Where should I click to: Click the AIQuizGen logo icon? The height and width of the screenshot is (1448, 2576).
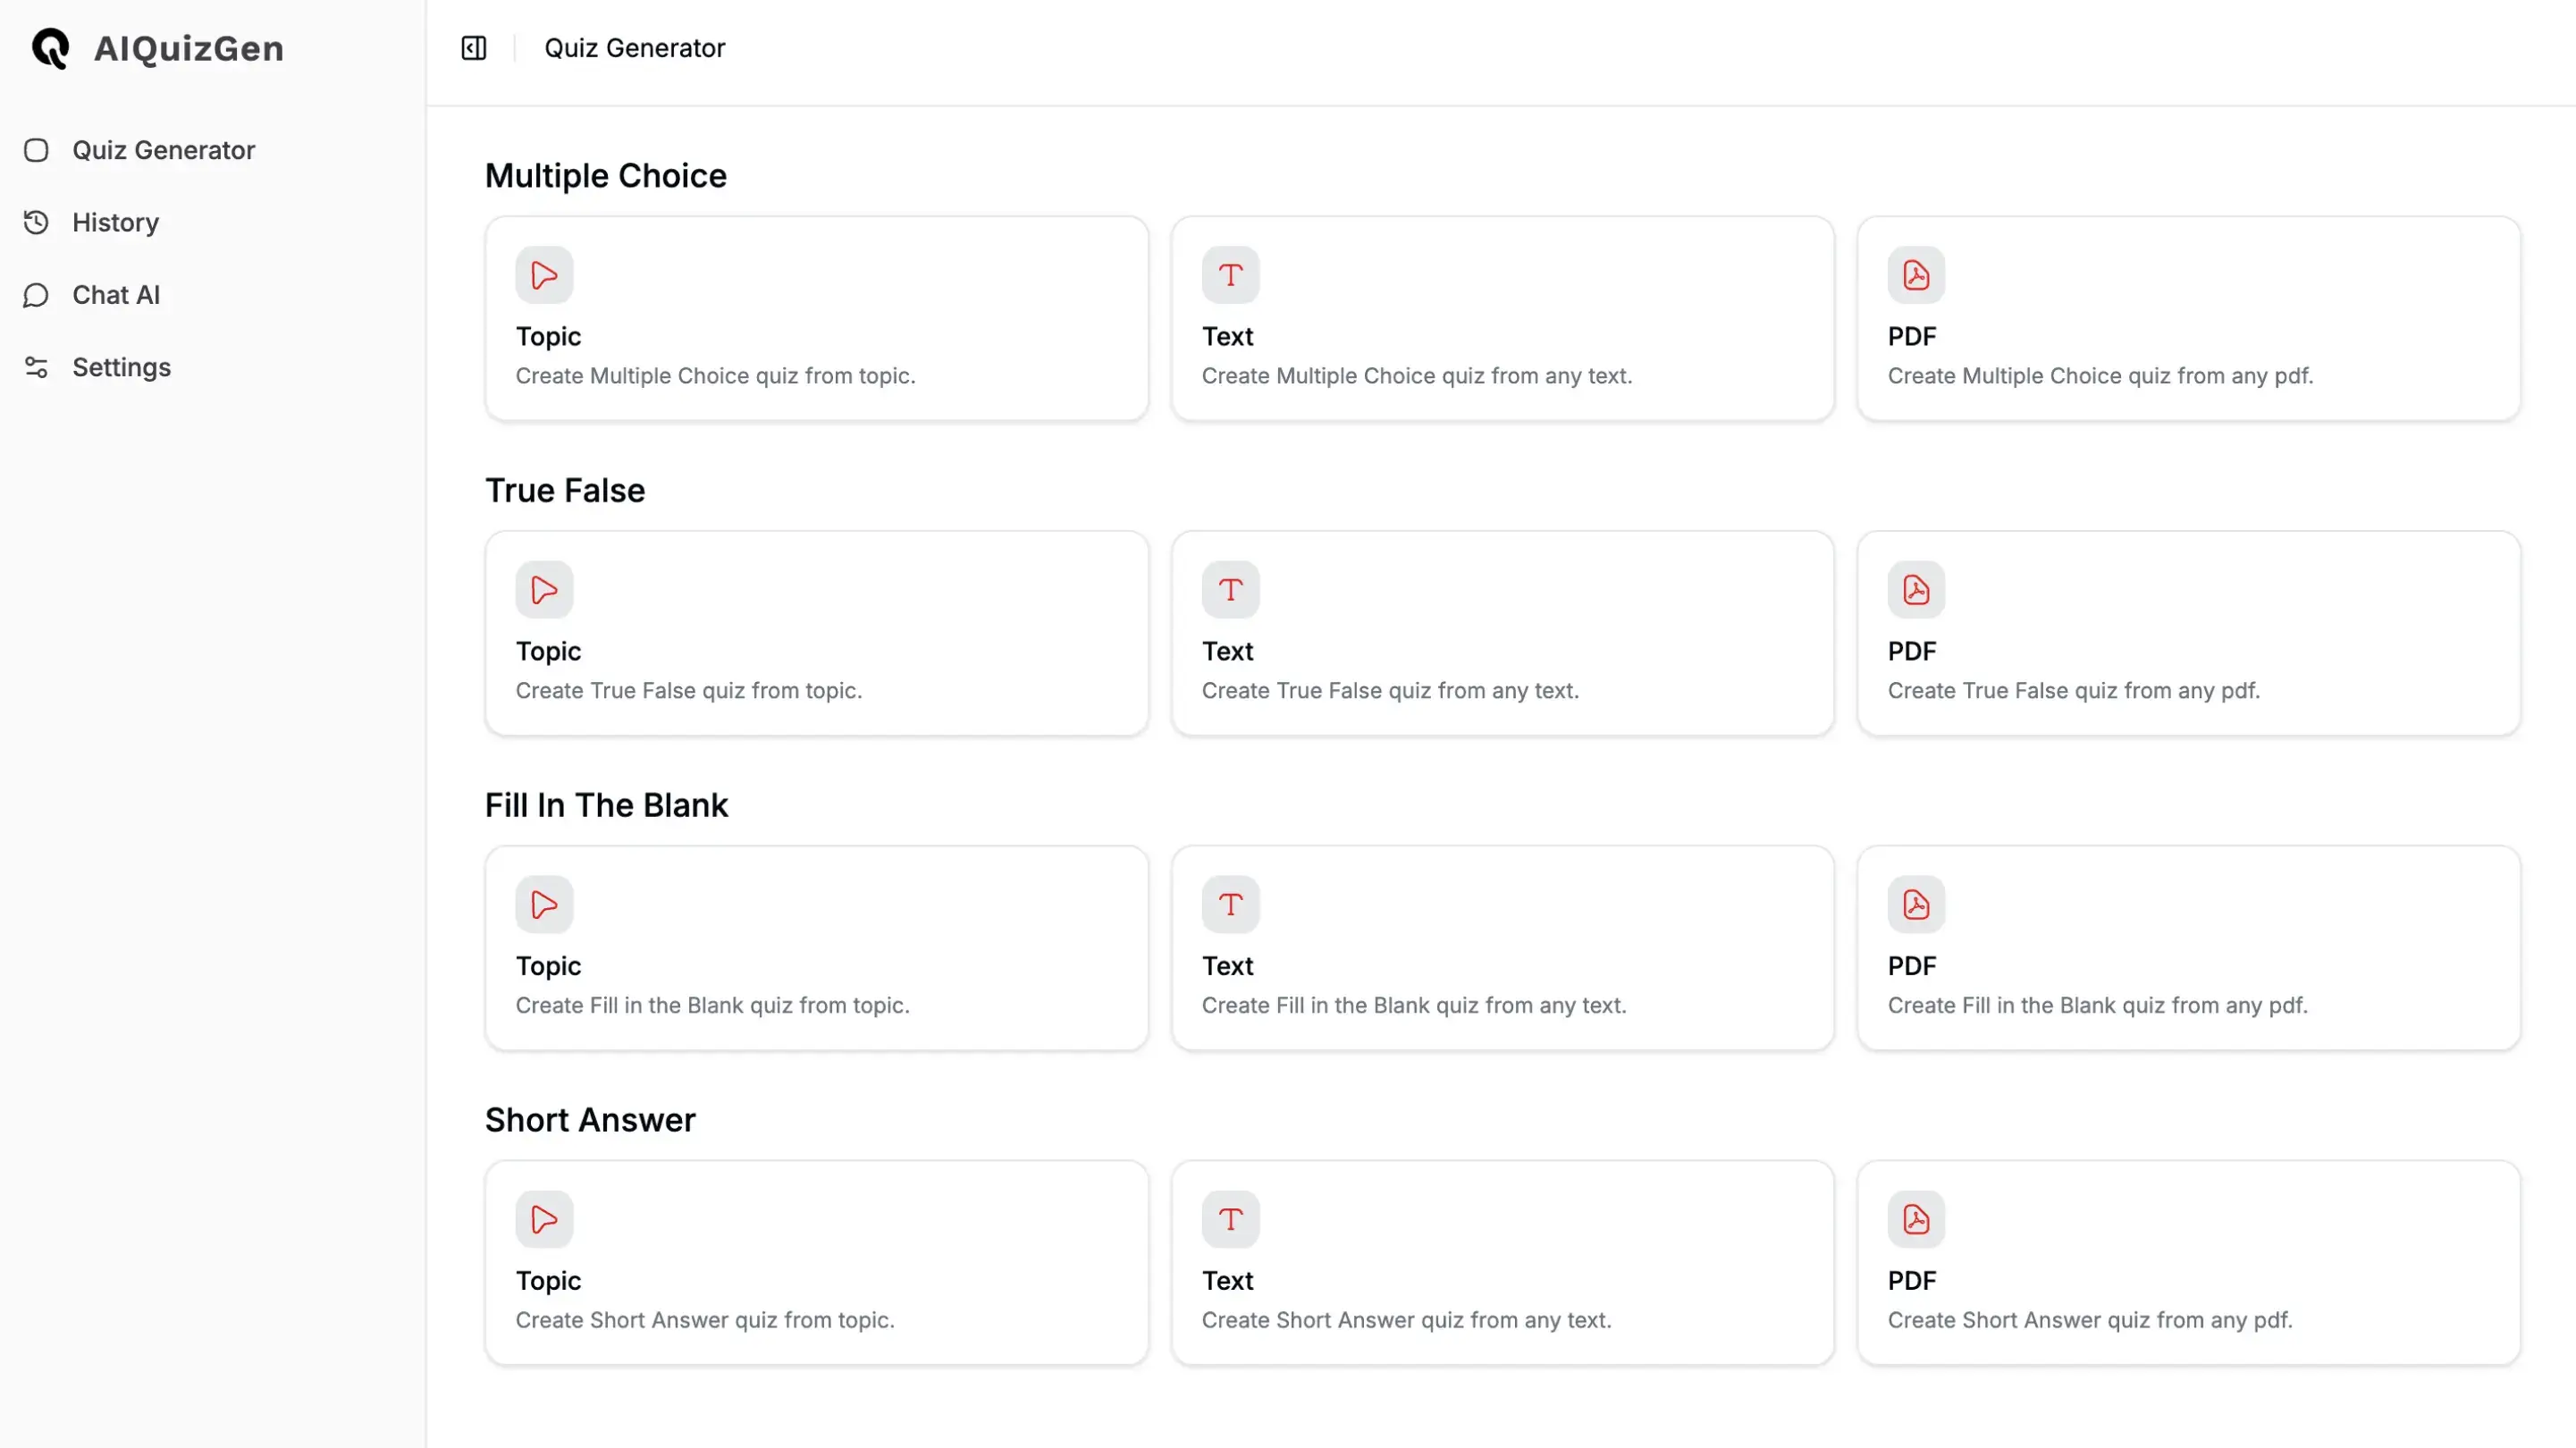point(50,48)
